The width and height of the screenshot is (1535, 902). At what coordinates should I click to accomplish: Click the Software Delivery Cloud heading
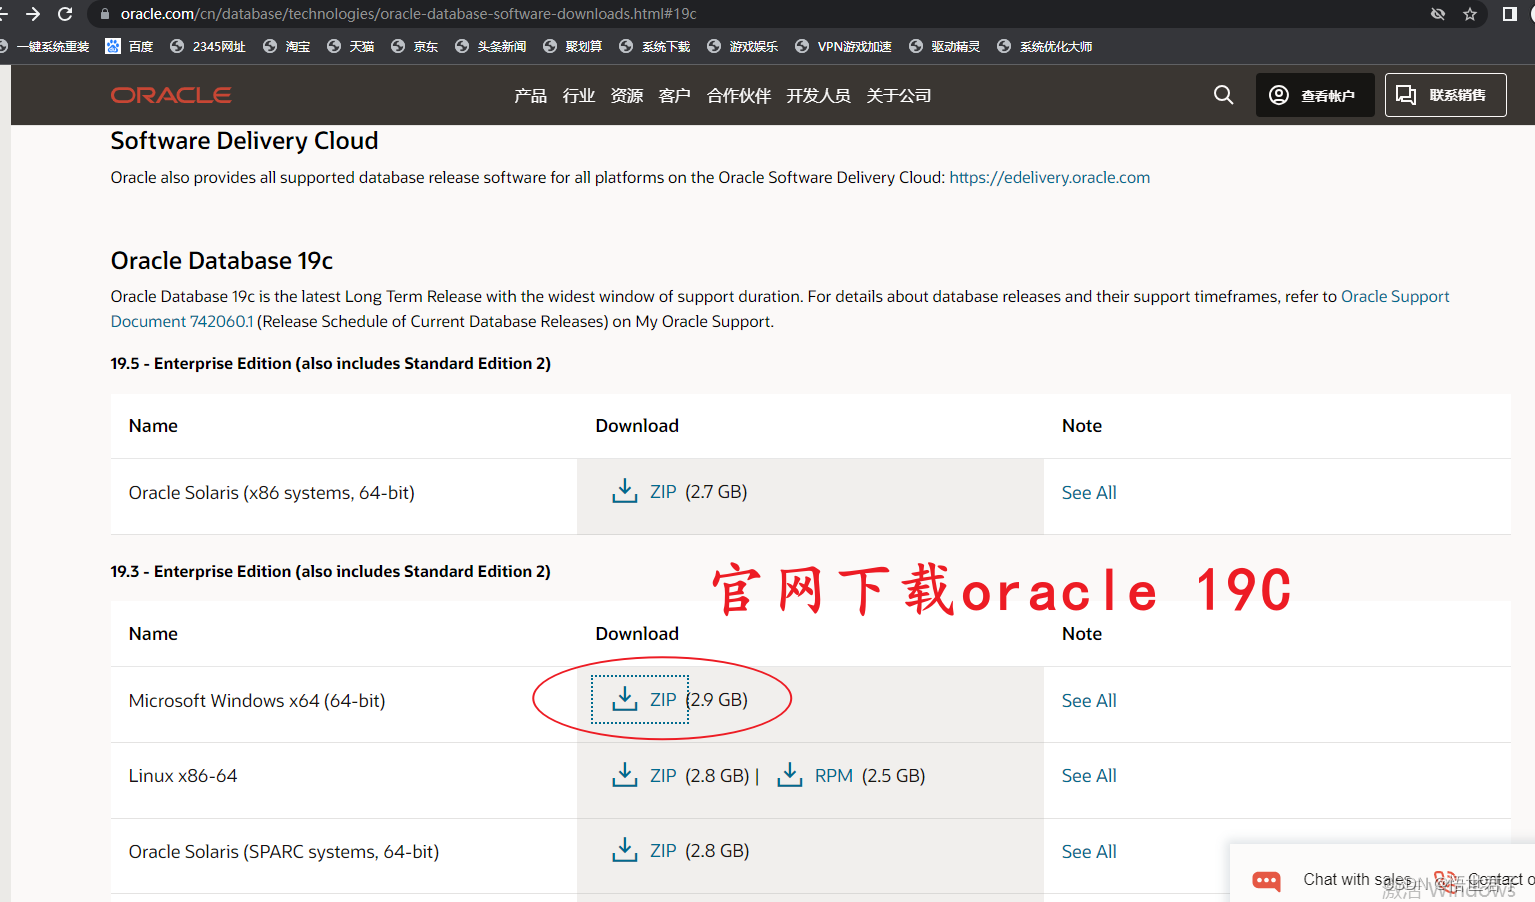pos(244,141)
